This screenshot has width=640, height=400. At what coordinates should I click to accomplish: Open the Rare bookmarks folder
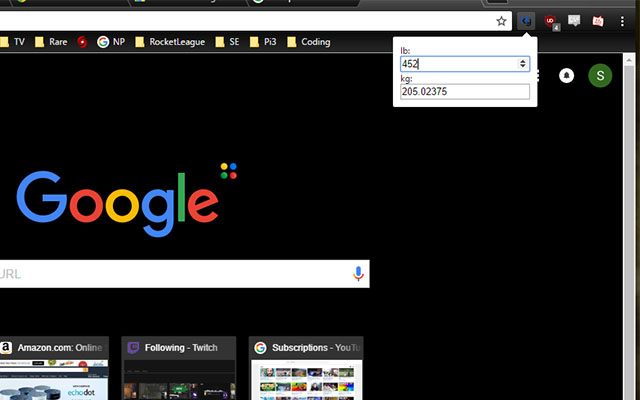51,42
